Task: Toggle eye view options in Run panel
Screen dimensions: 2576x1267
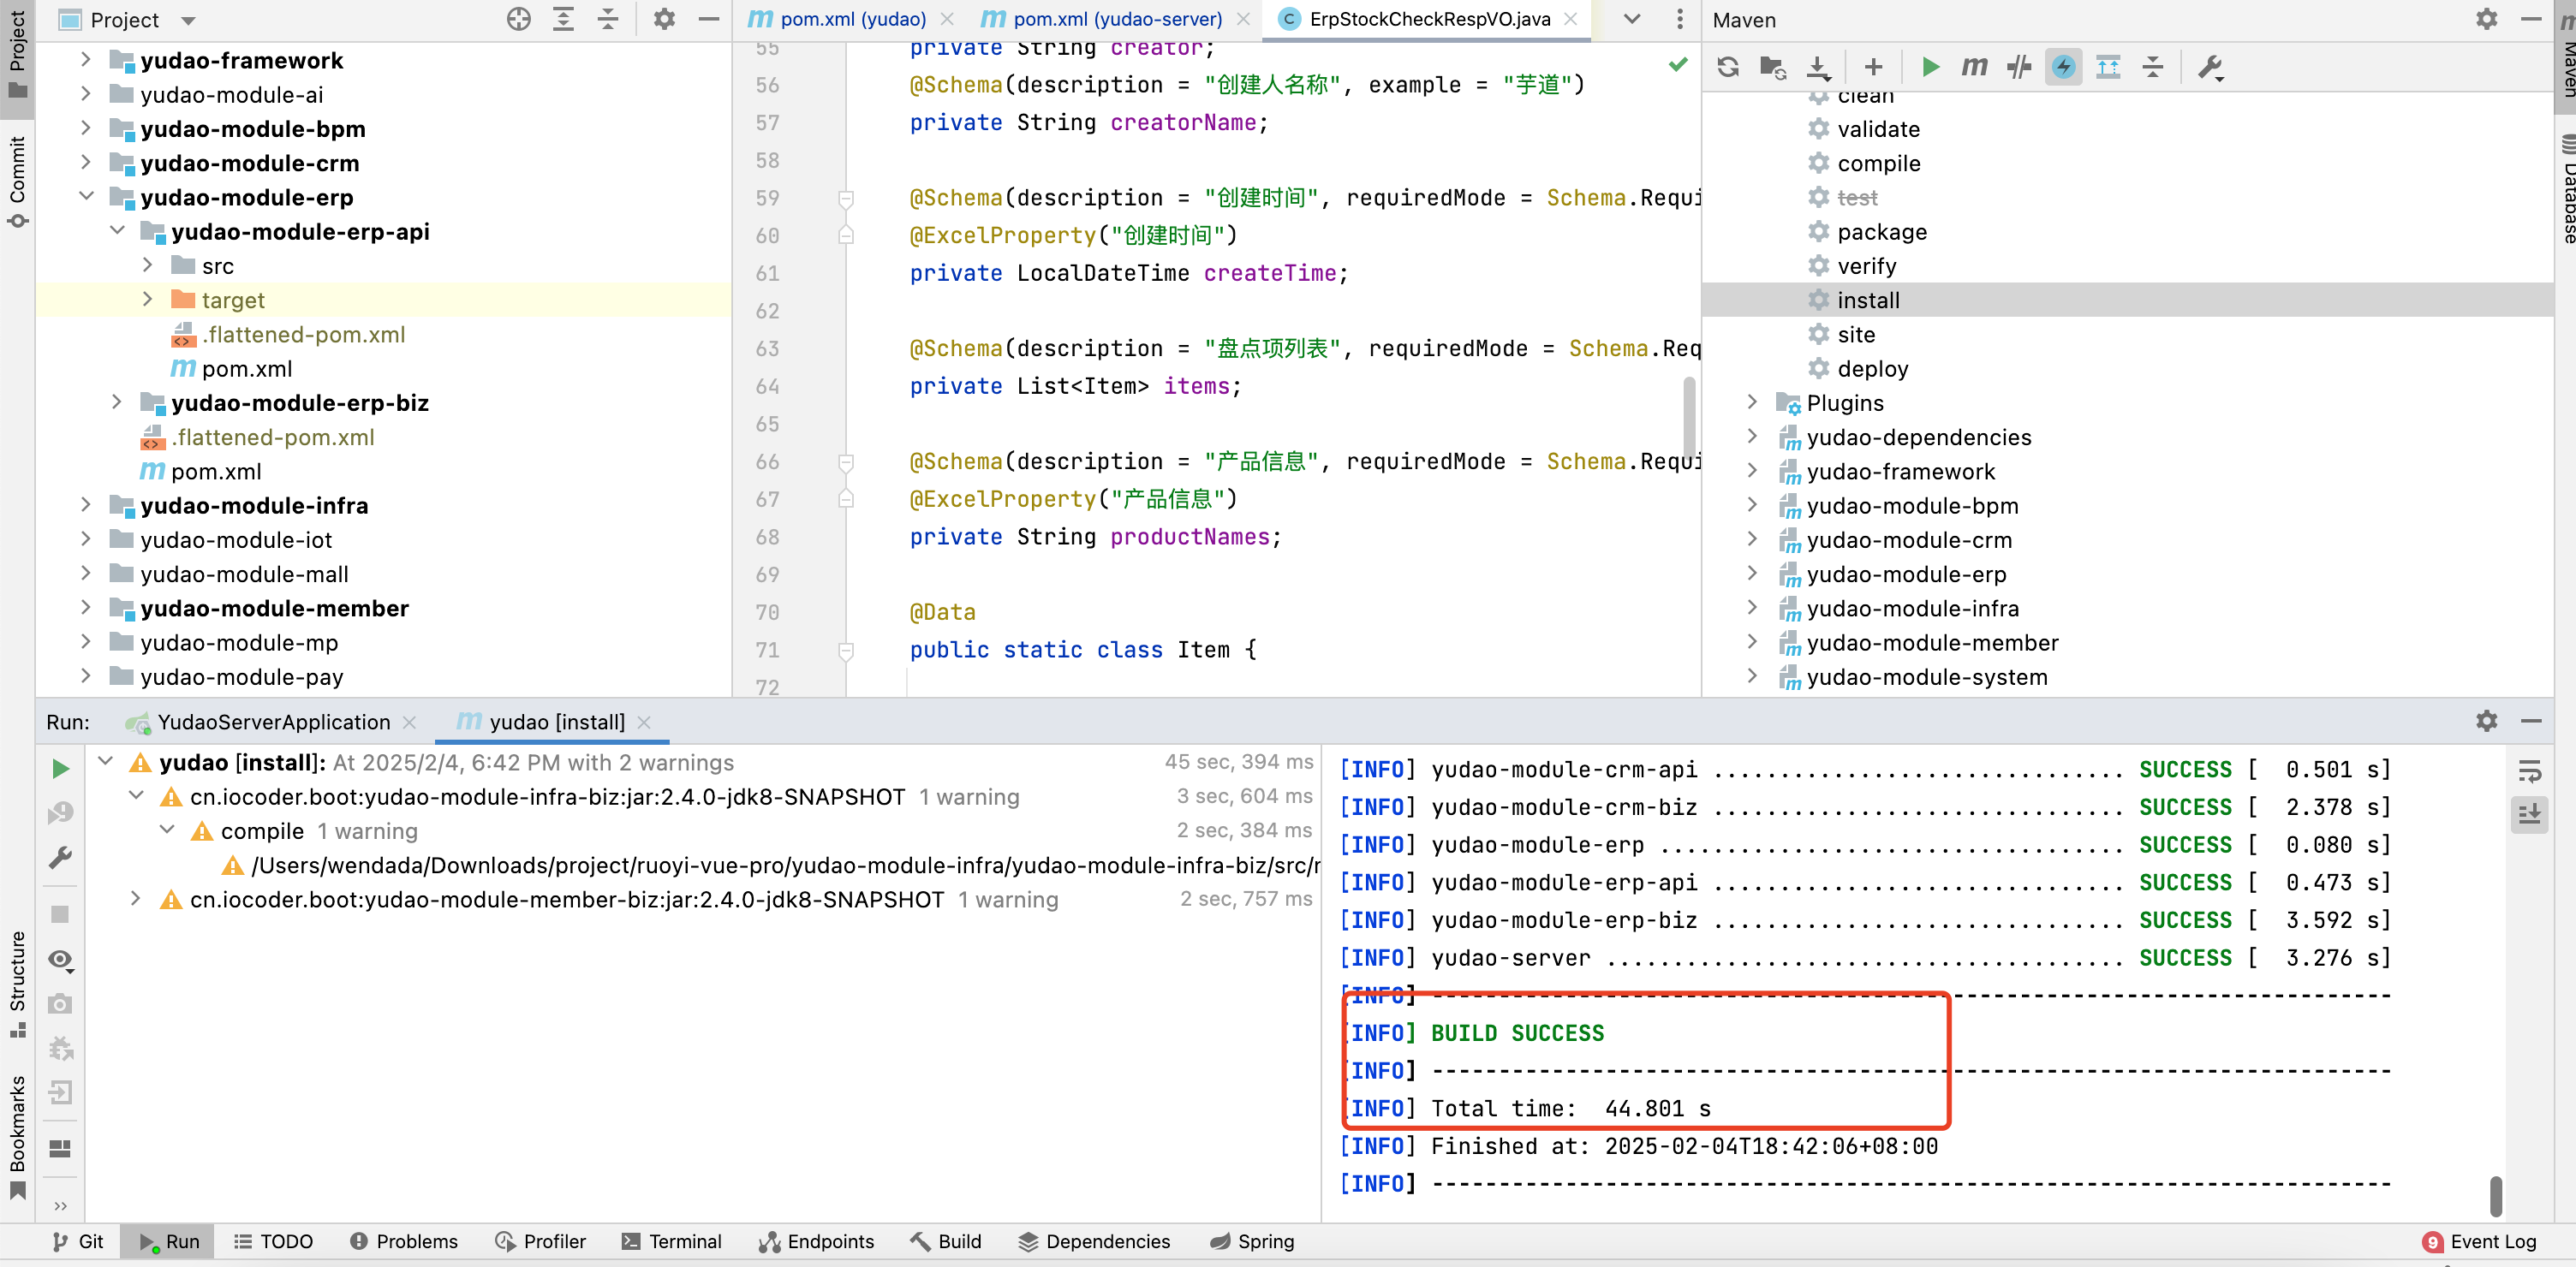Action: 60,960
